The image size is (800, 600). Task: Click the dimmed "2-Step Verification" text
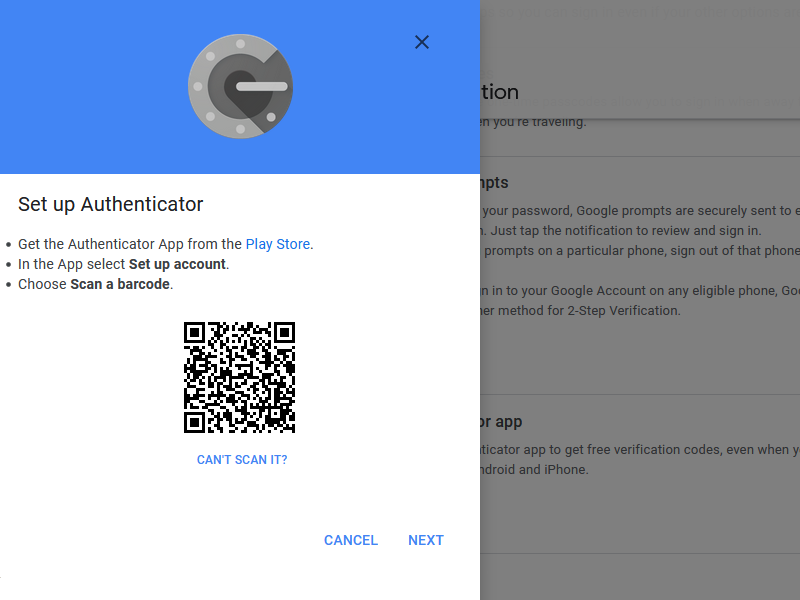[616, 311]
